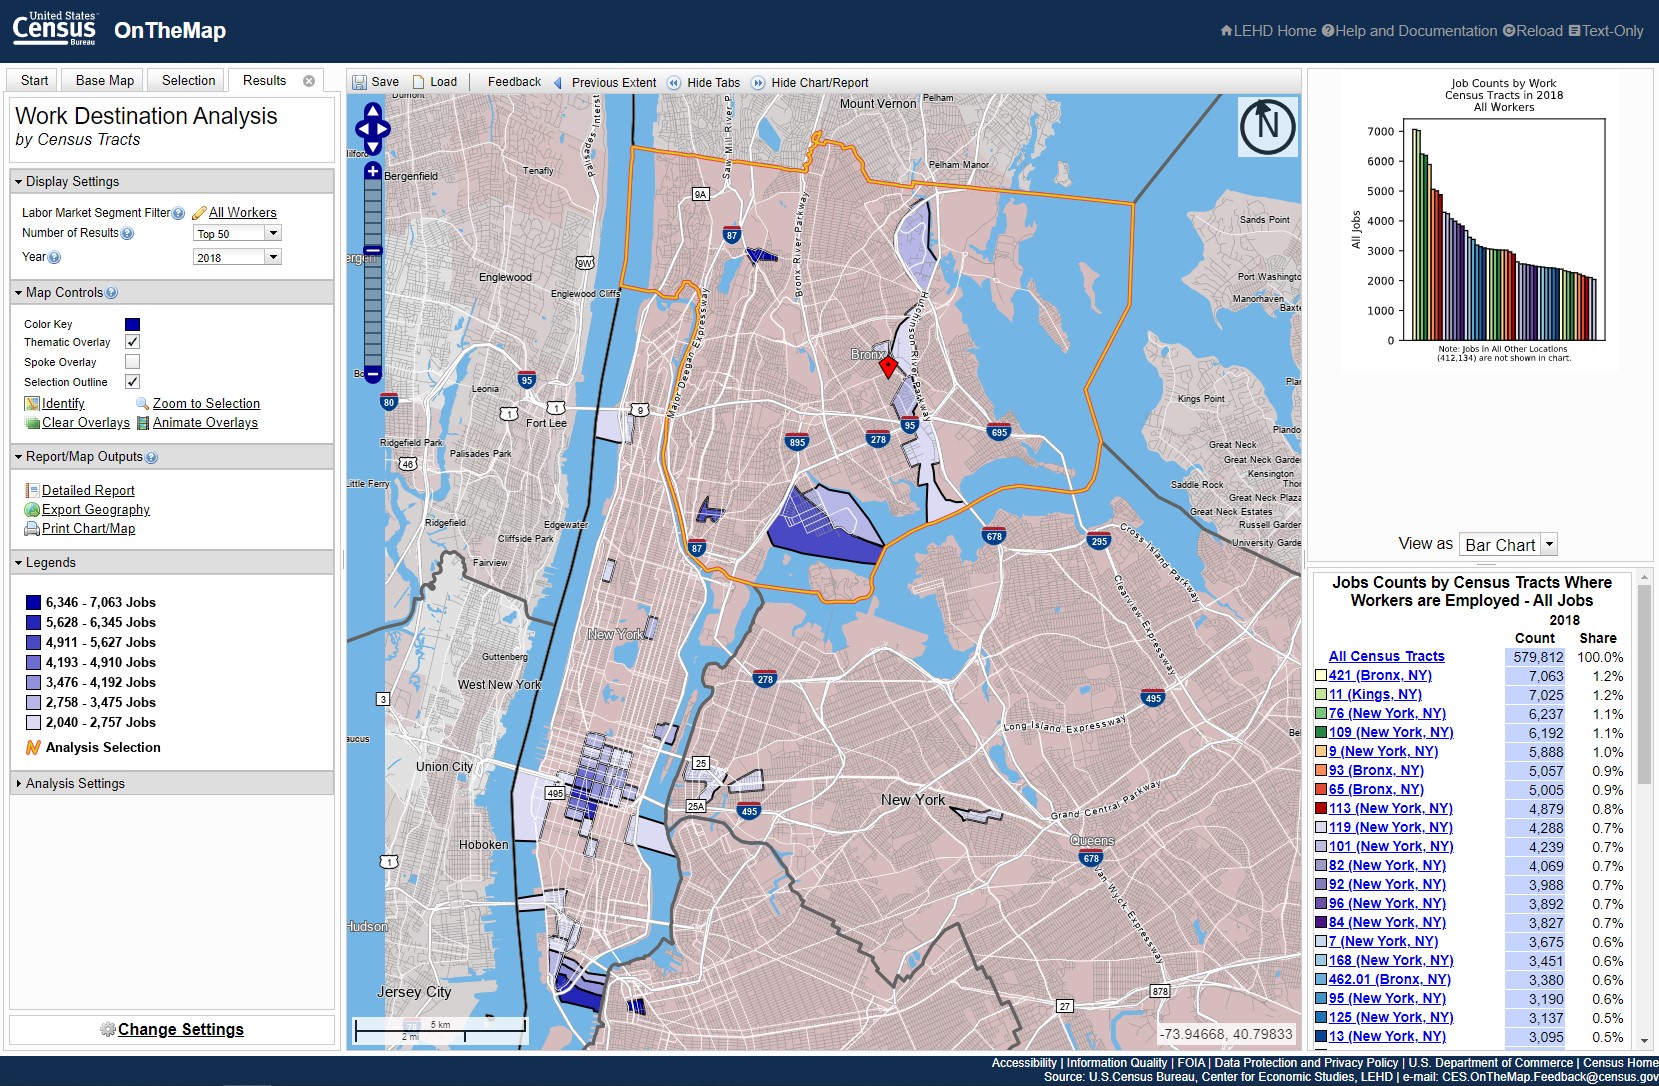Click the OnTheMap logo
Image resolution: width=1659 pixels, height=1086 pixels.
pos(170,31)
